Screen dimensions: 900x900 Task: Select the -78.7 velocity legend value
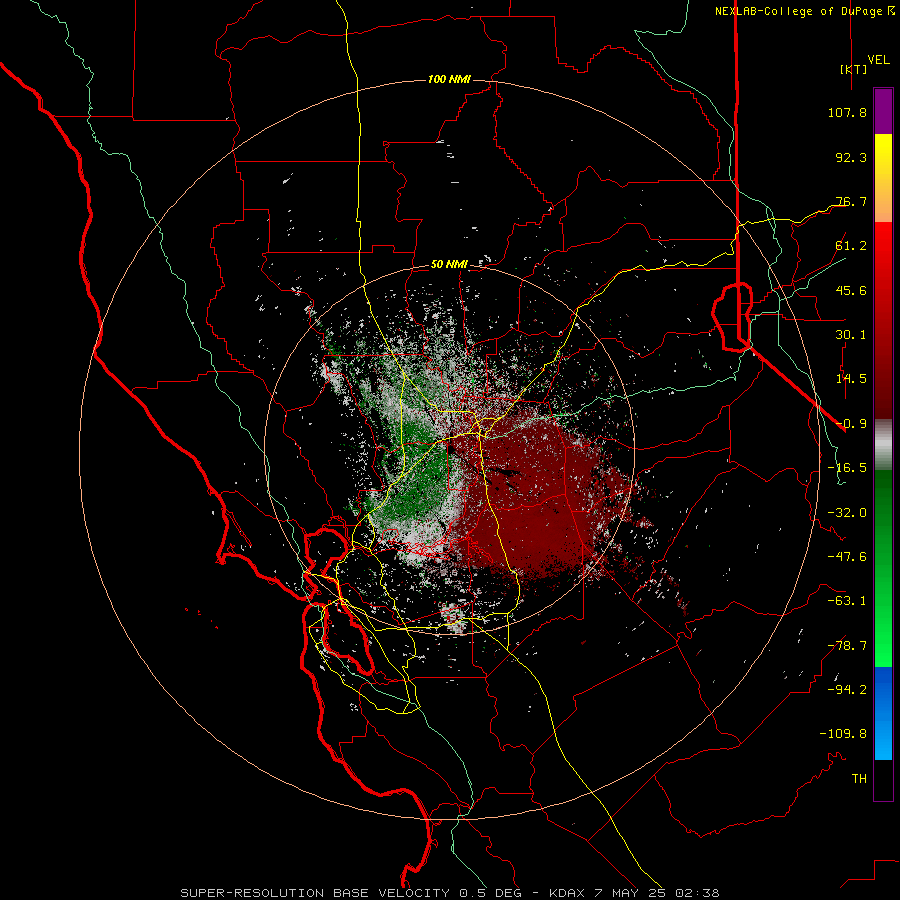click(847, 646)
